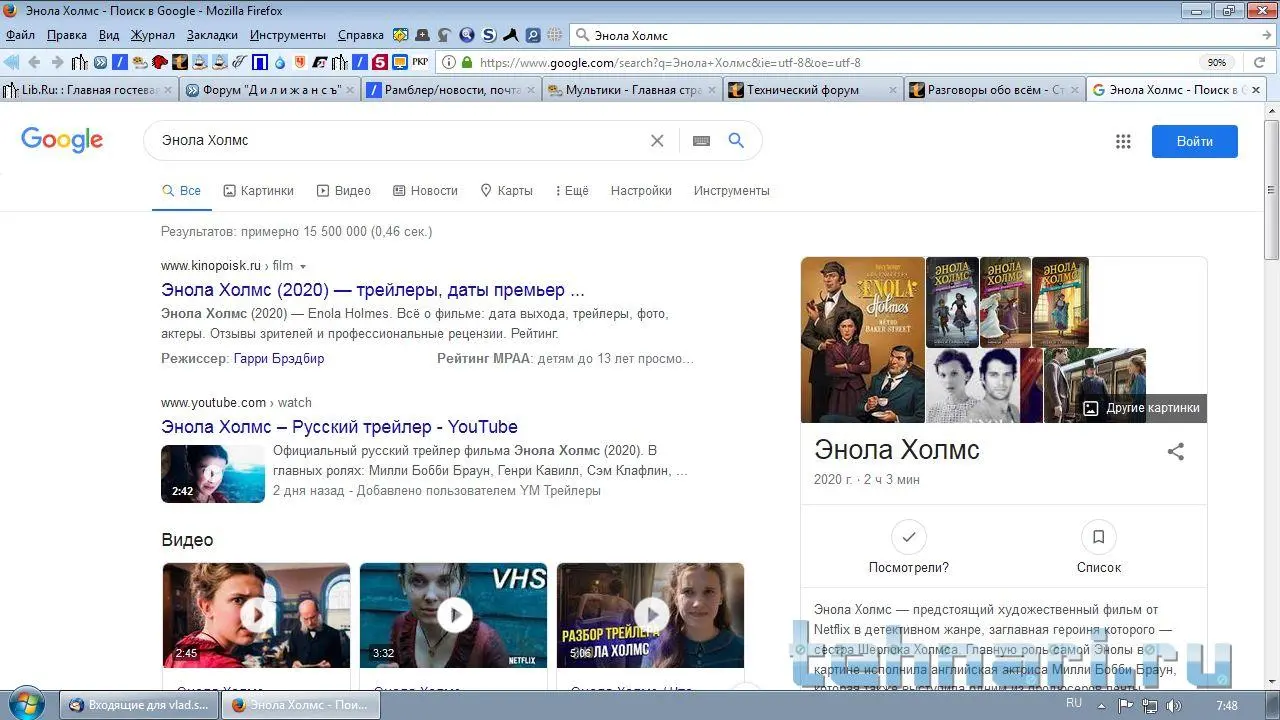Click the blue magnifier search icon
Image resolution: width=1280 pixels, height=720 pixels.
click(x=736, y=141)
